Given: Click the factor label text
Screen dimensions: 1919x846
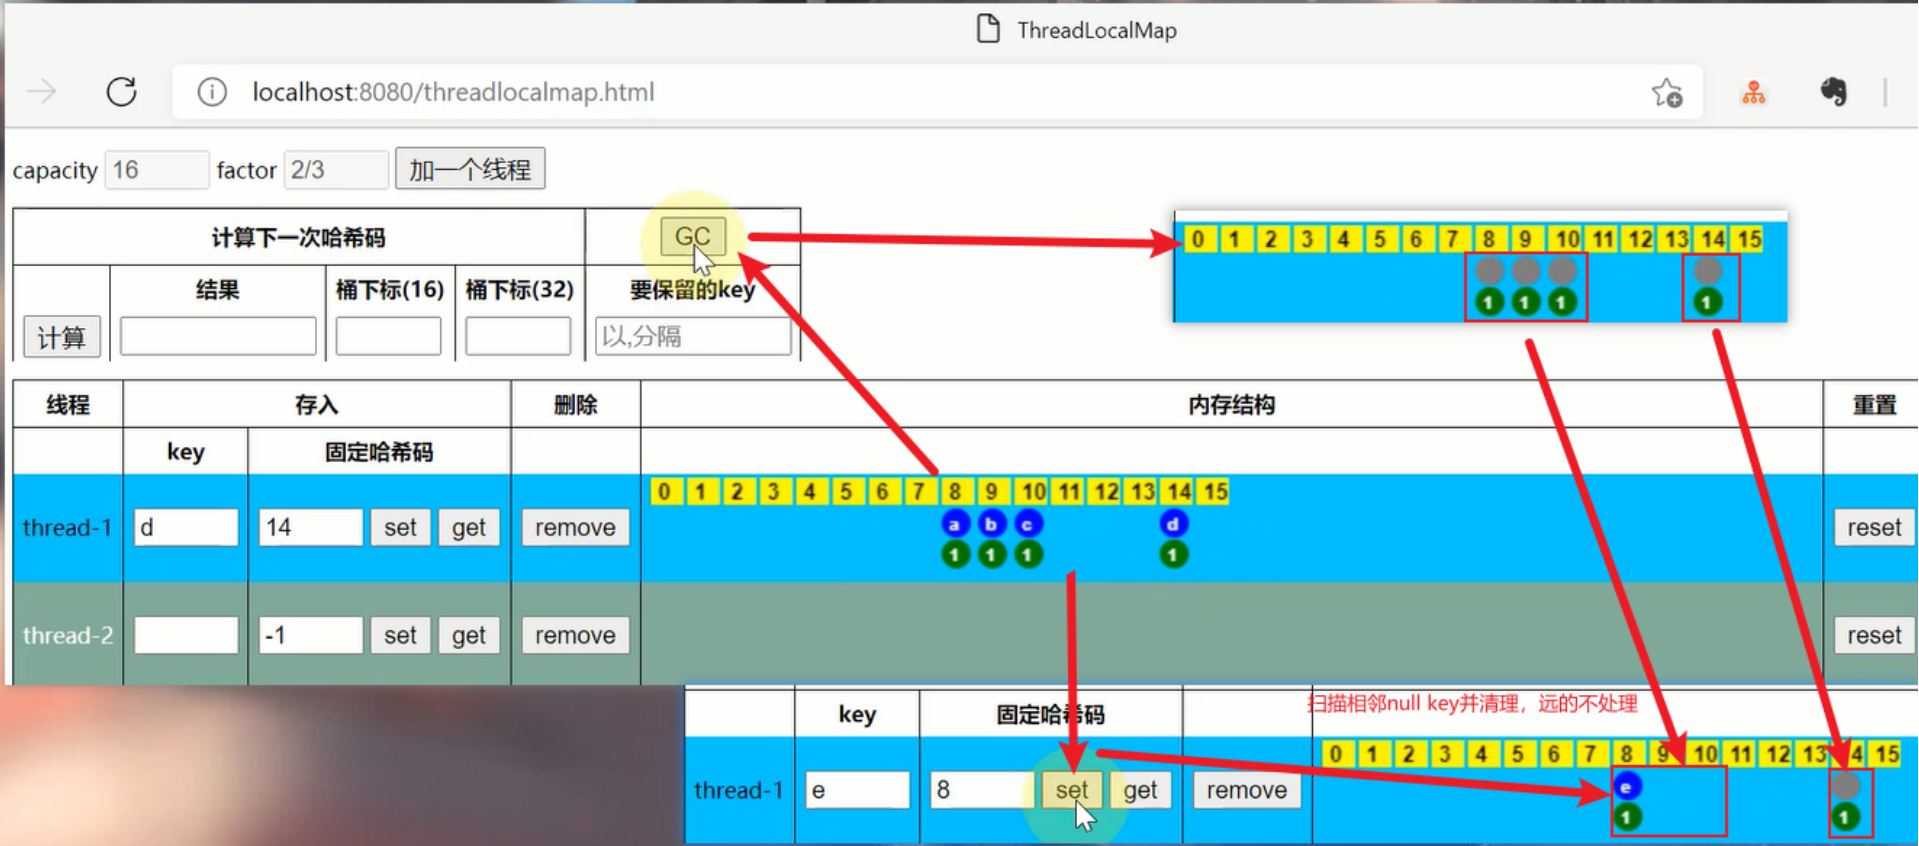Looking at the screenshot, I should (246, 171).
